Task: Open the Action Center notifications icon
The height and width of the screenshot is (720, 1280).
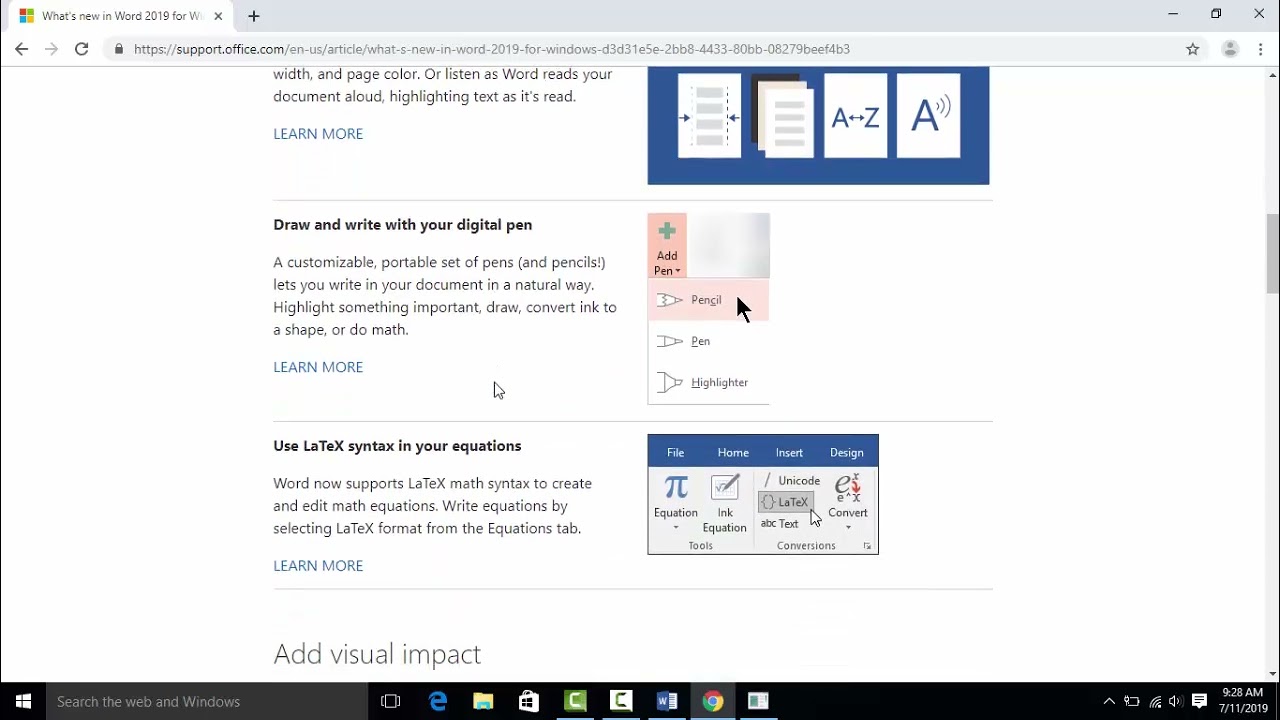Action: pyautogui.click(x=1200, y=701)
